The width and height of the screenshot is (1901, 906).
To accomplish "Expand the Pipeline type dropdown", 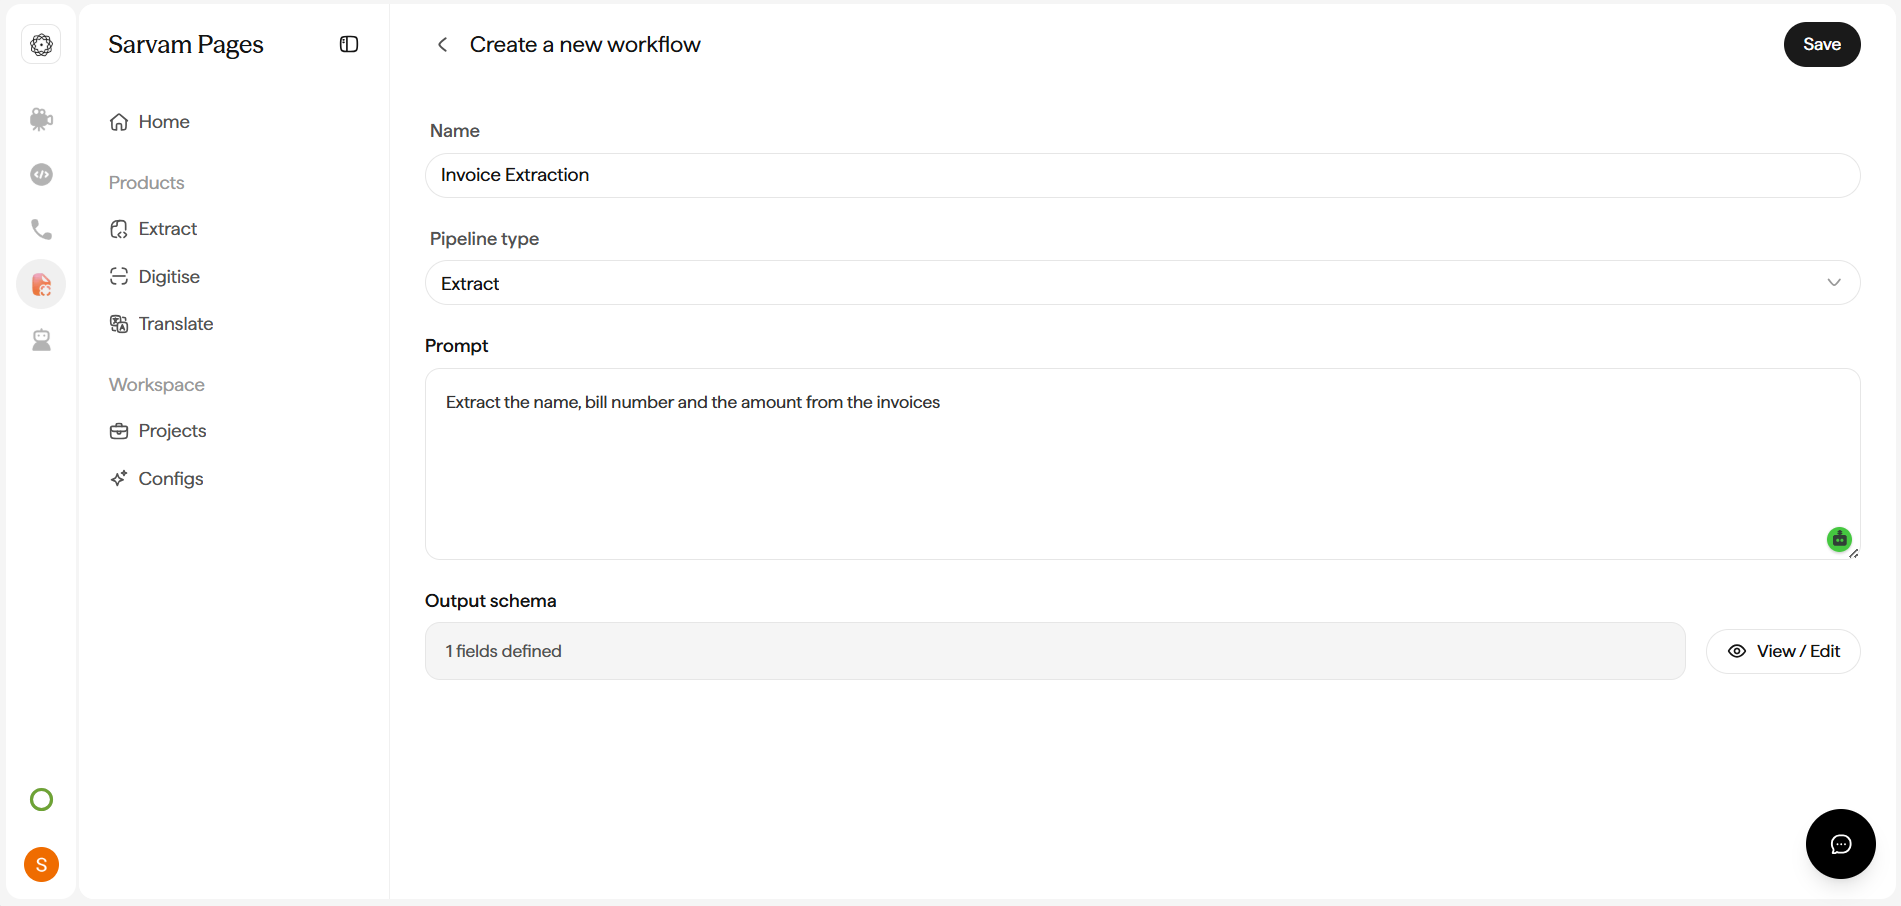I will pos(1142,283).
